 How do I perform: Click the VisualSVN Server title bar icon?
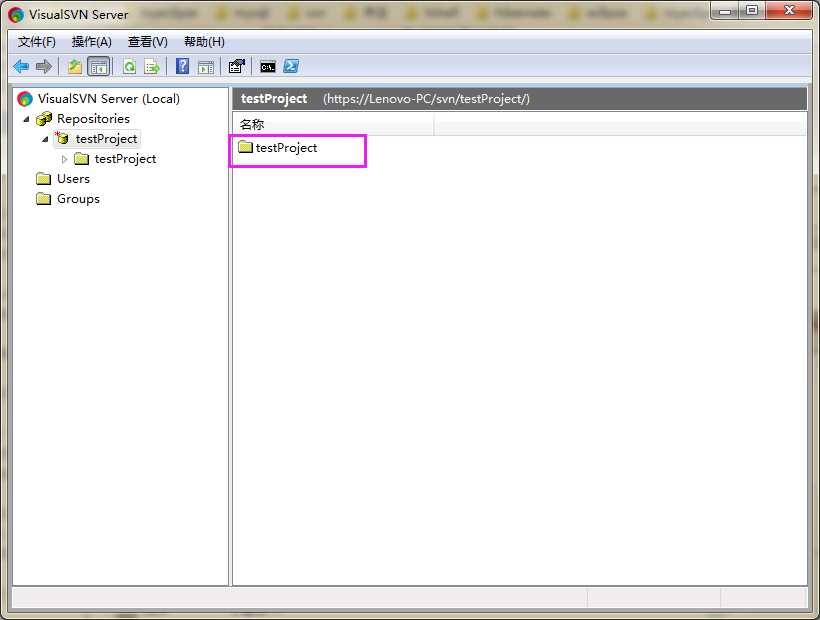click(16, 15)
